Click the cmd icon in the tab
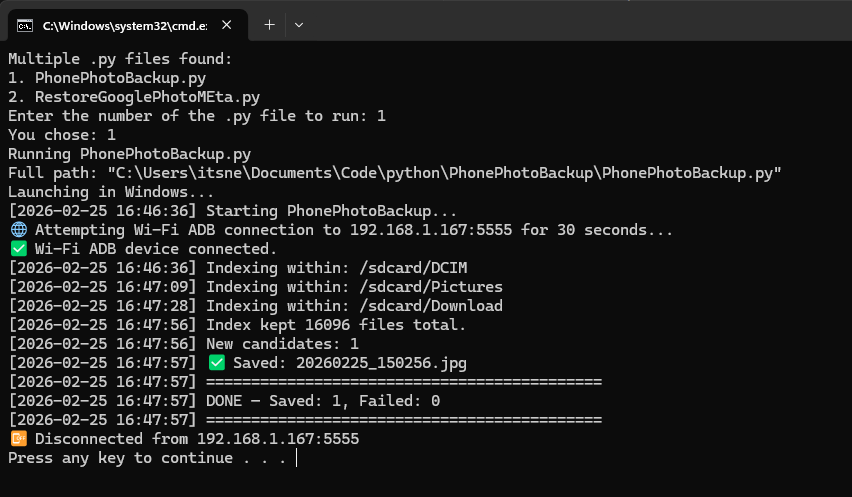 [25, 25]
